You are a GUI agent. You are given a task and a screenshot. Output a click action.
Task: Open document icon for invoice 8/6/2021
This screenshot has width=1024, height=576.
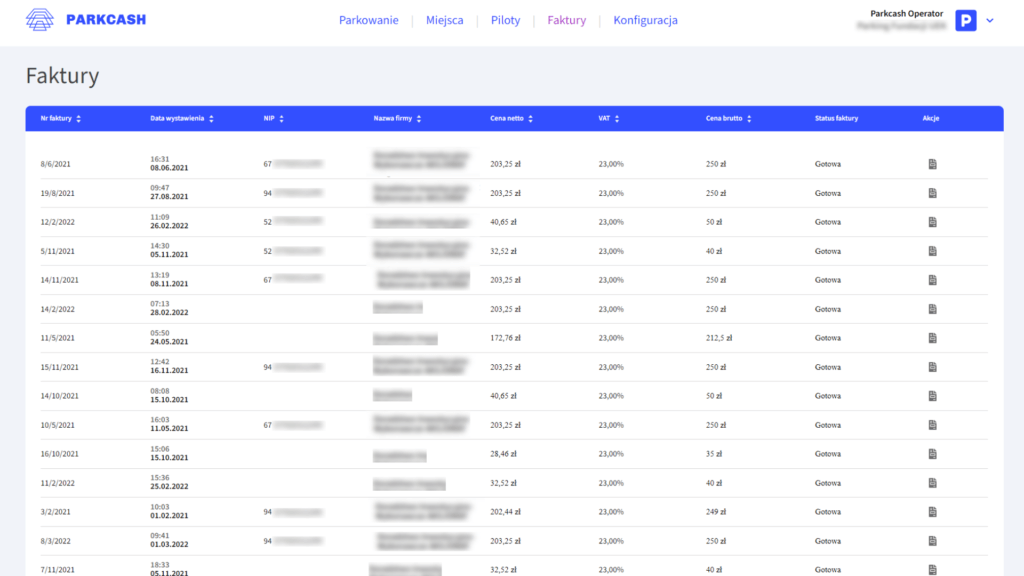(x=932, y=164)
